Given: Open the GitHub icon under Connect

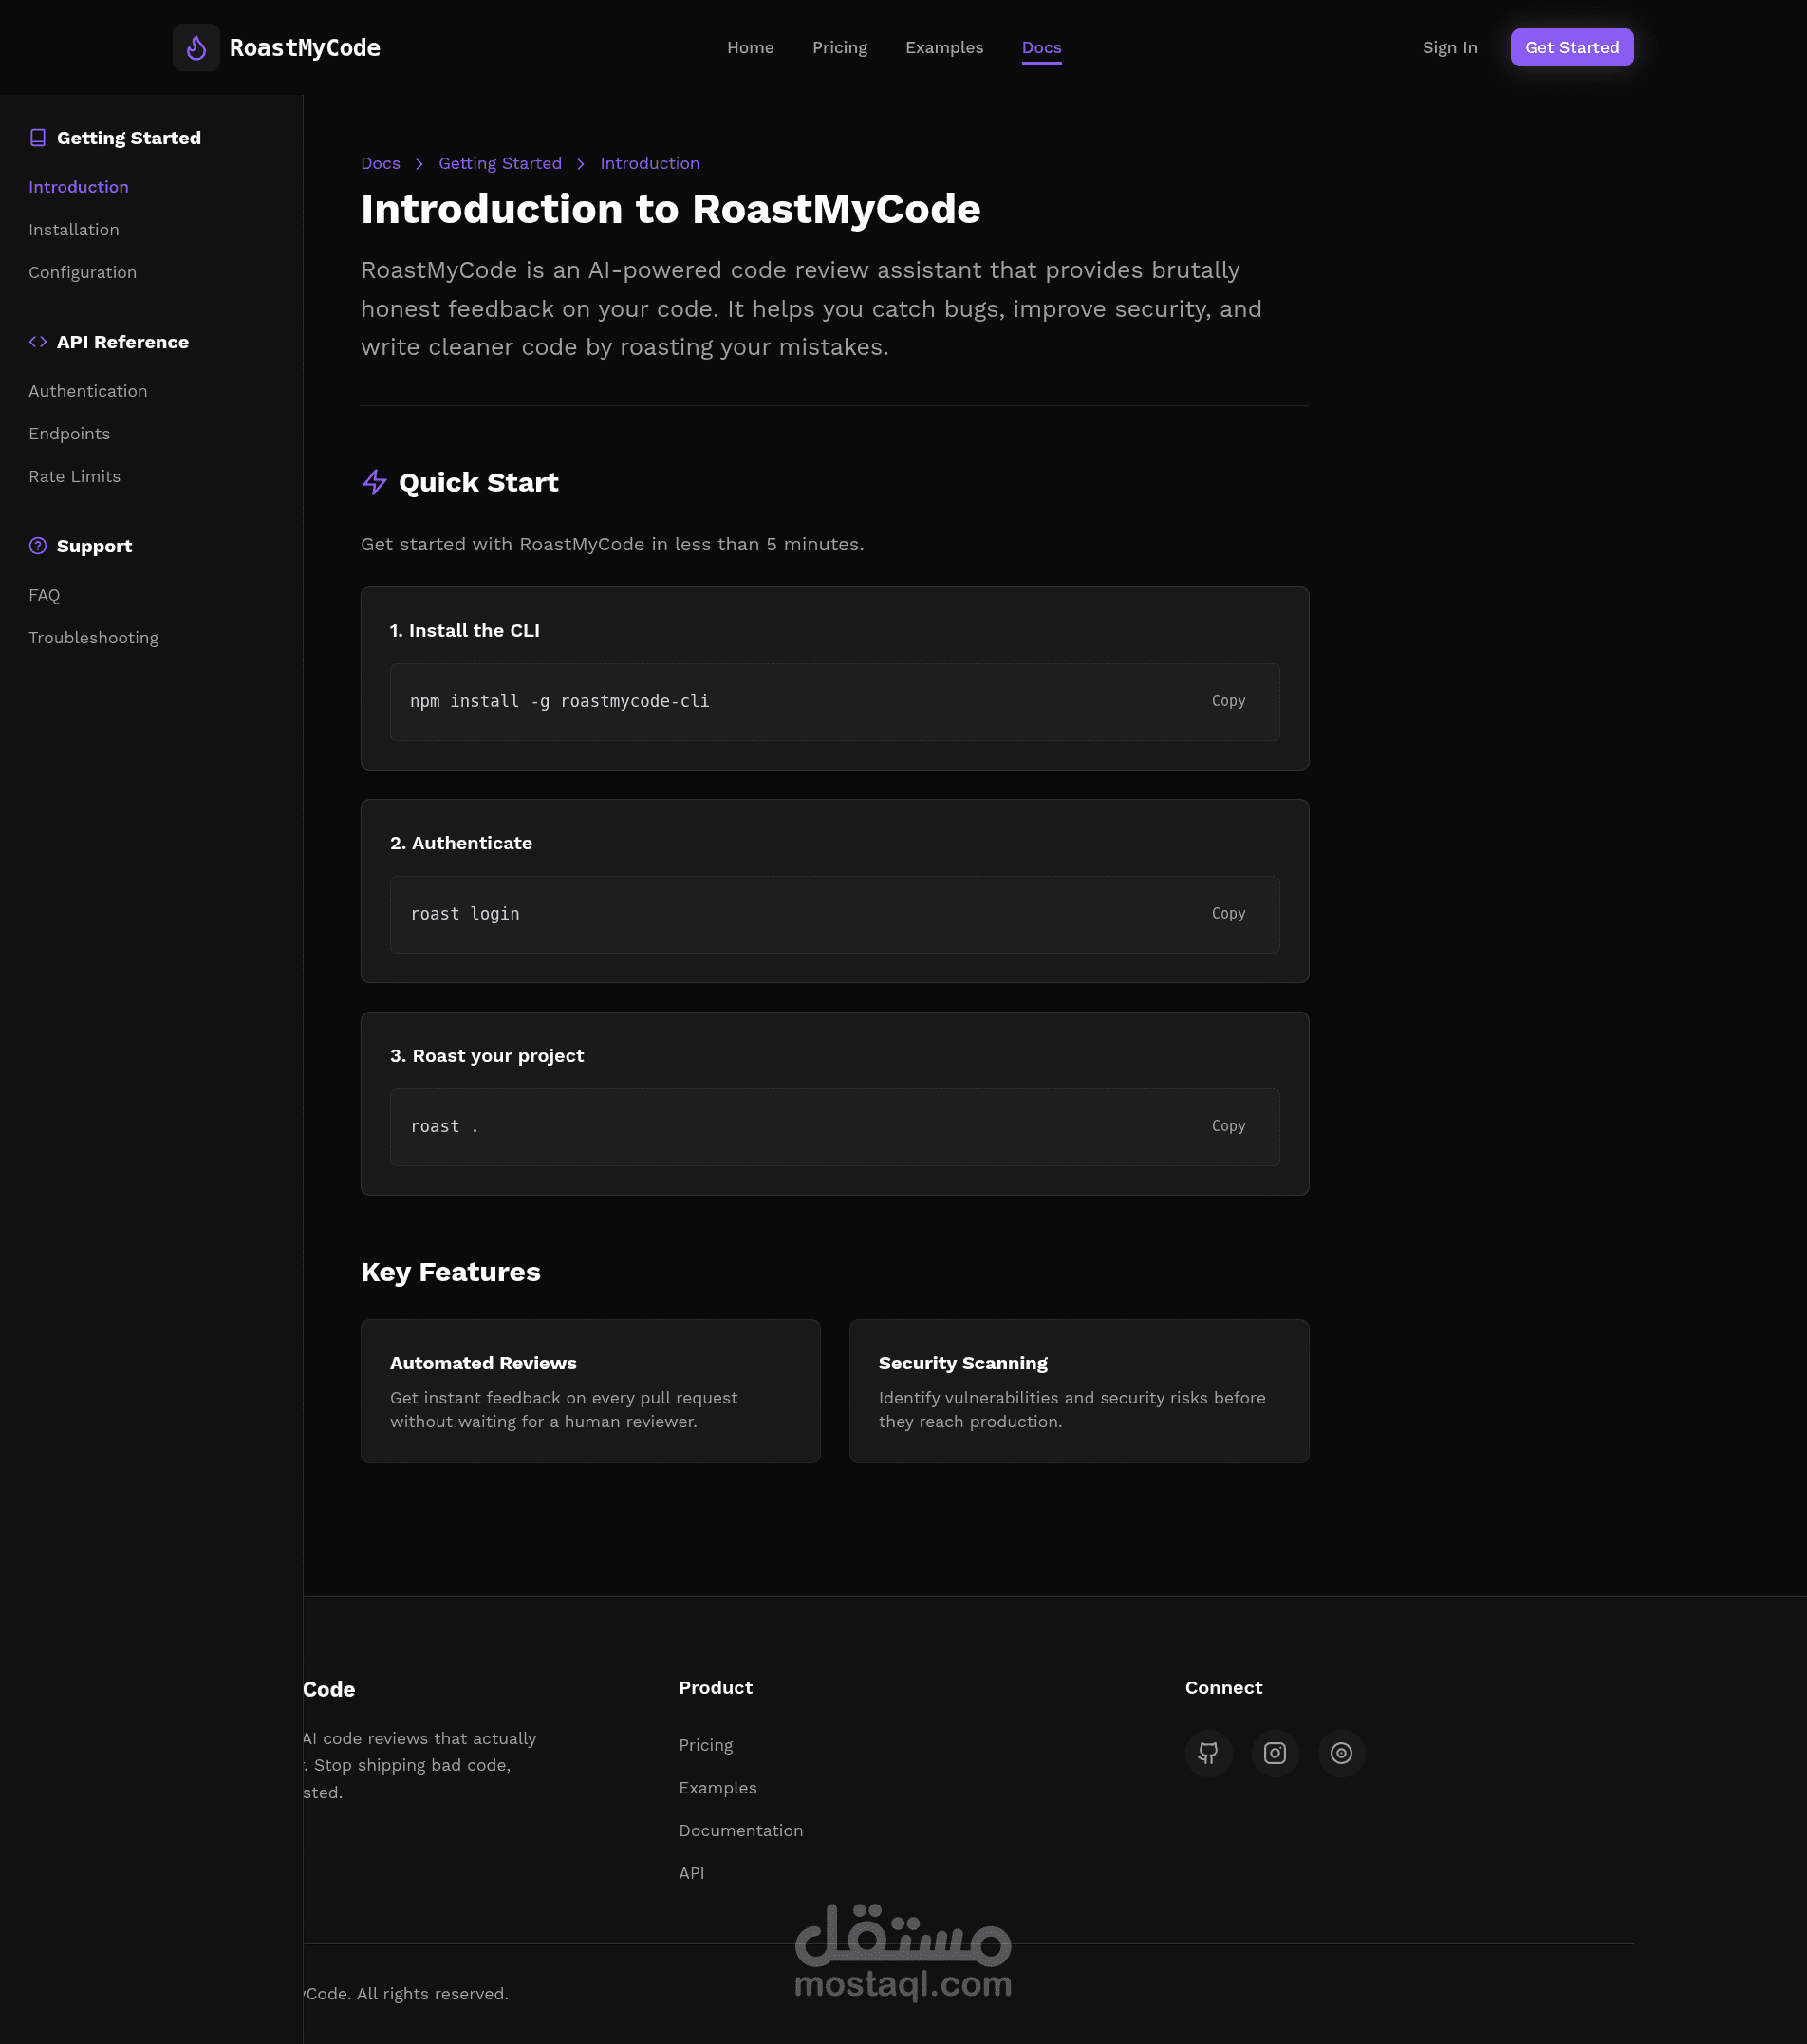Looking at the screenshot, I should click(1208, 1753).
